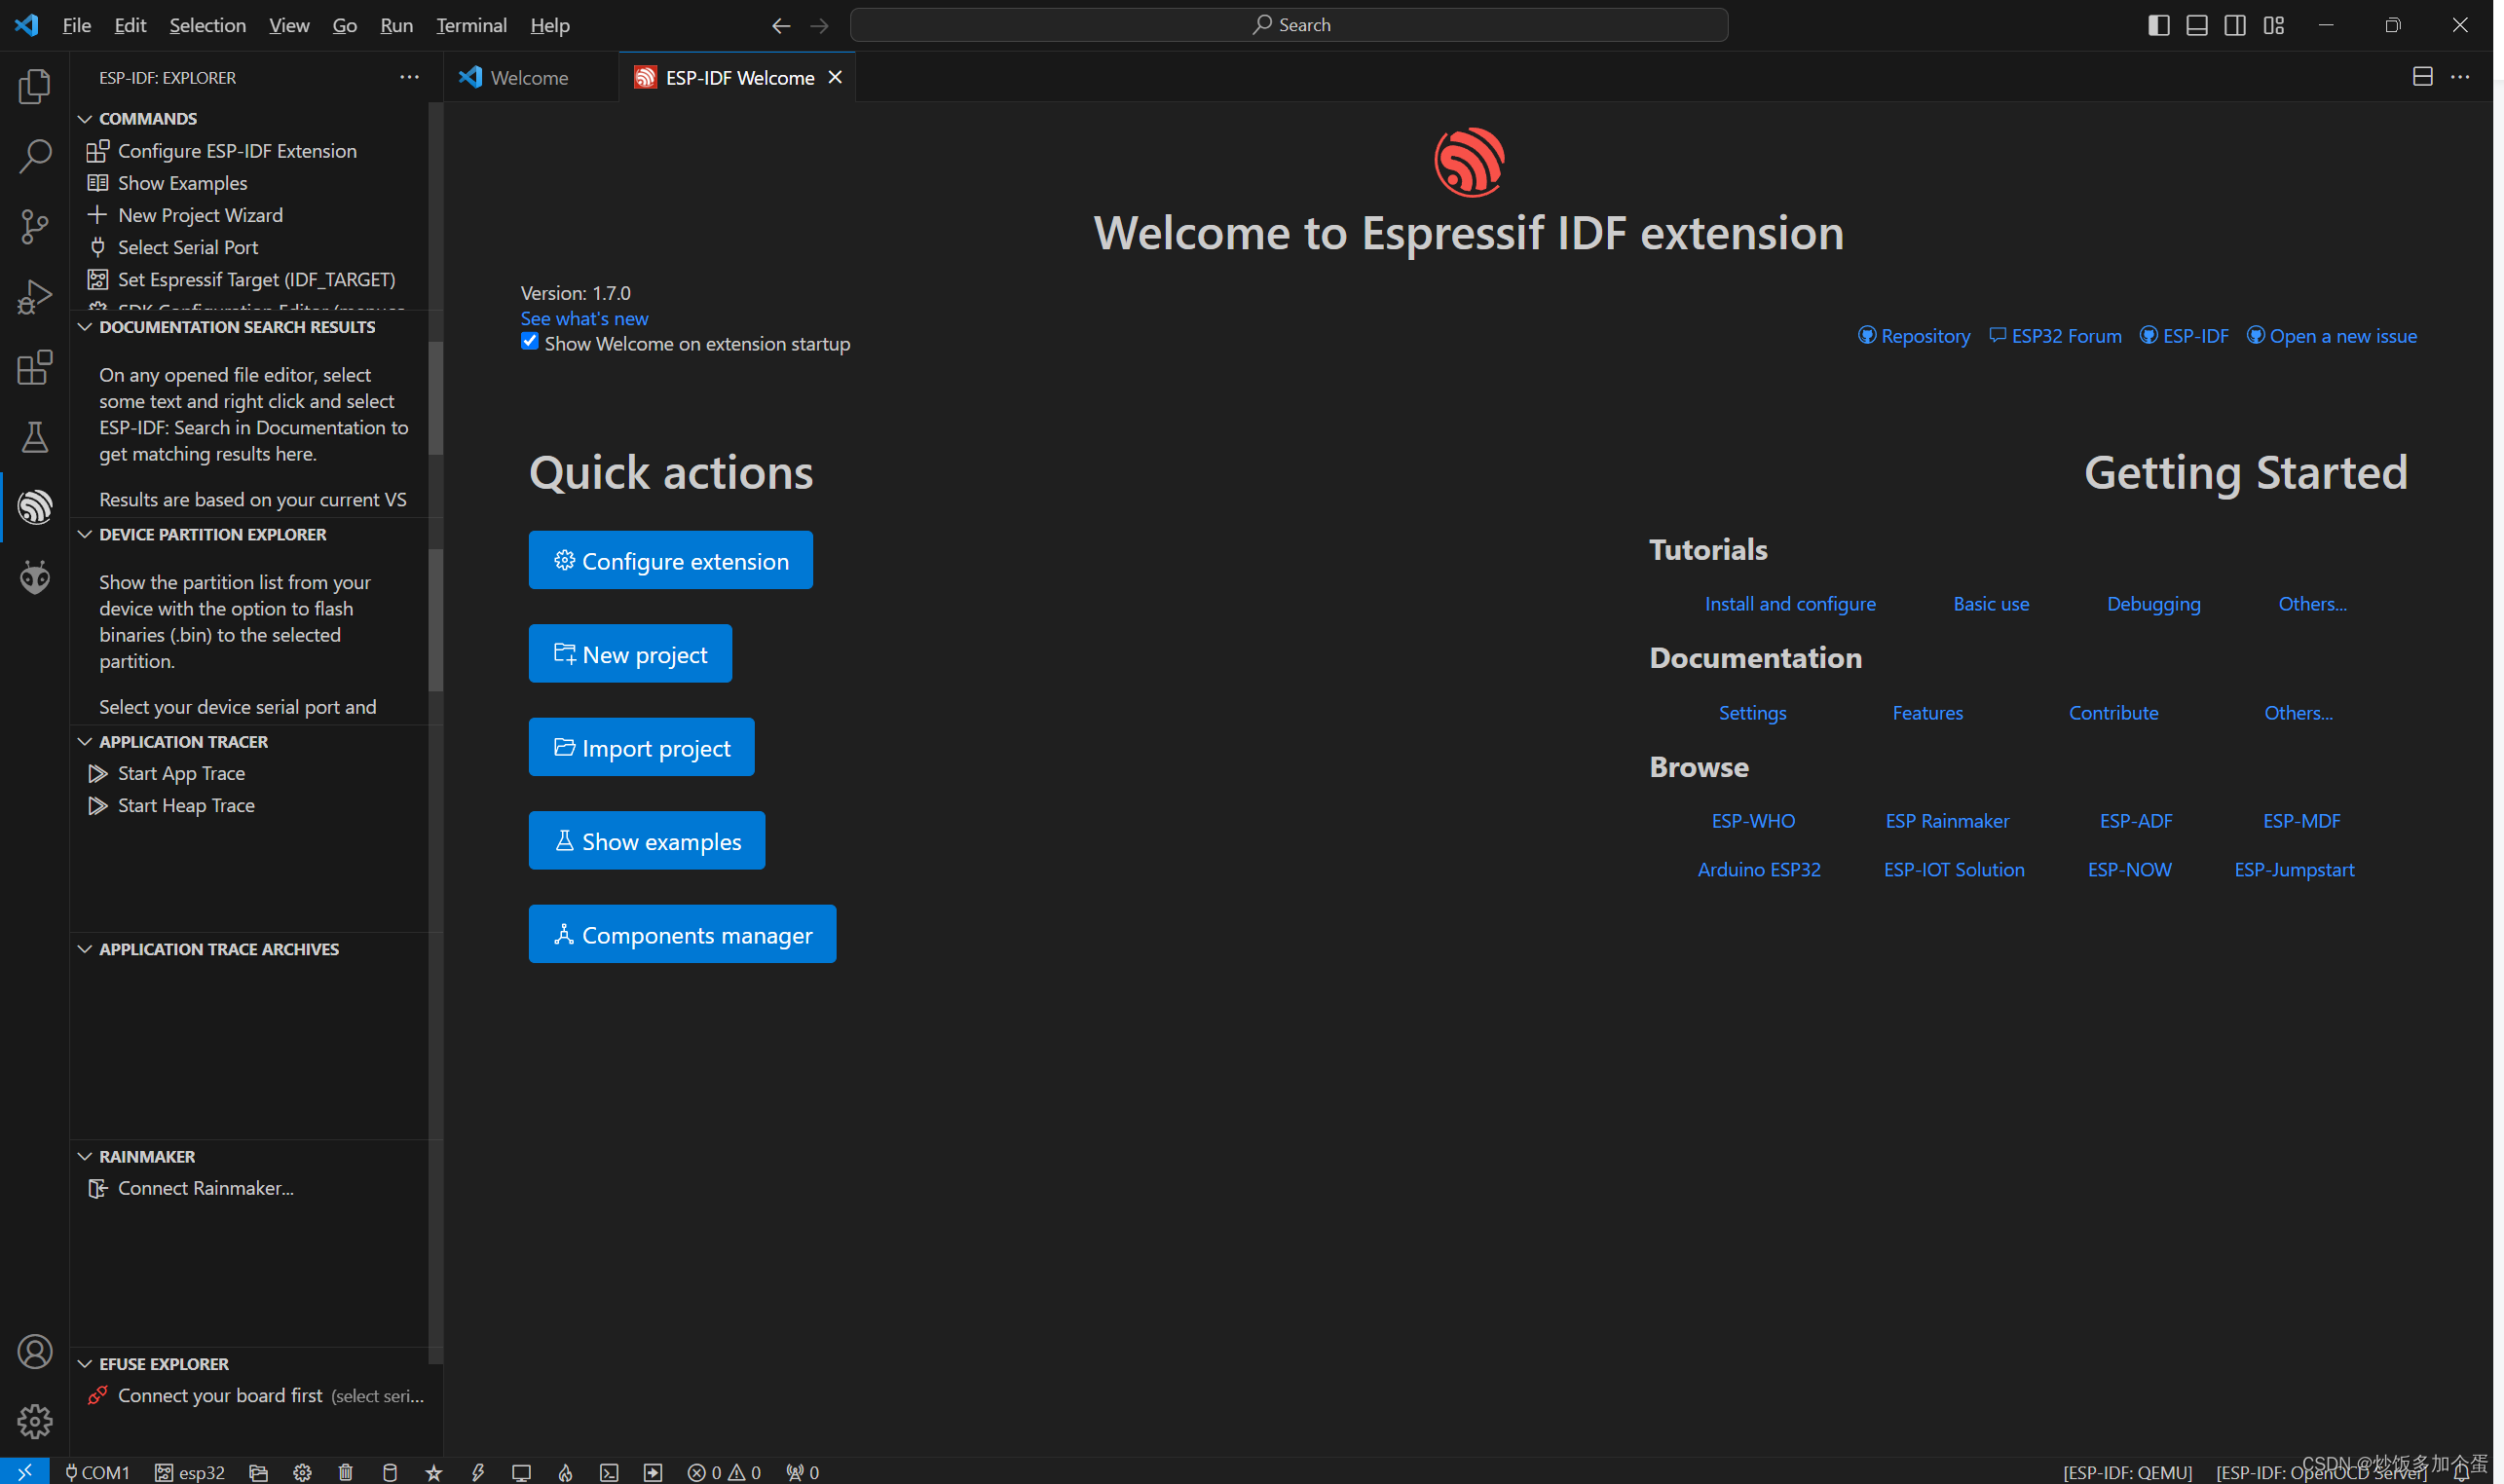Open the Search view in activity bar
Viewport: 2504px width, 1484px height.
[35, 156]
